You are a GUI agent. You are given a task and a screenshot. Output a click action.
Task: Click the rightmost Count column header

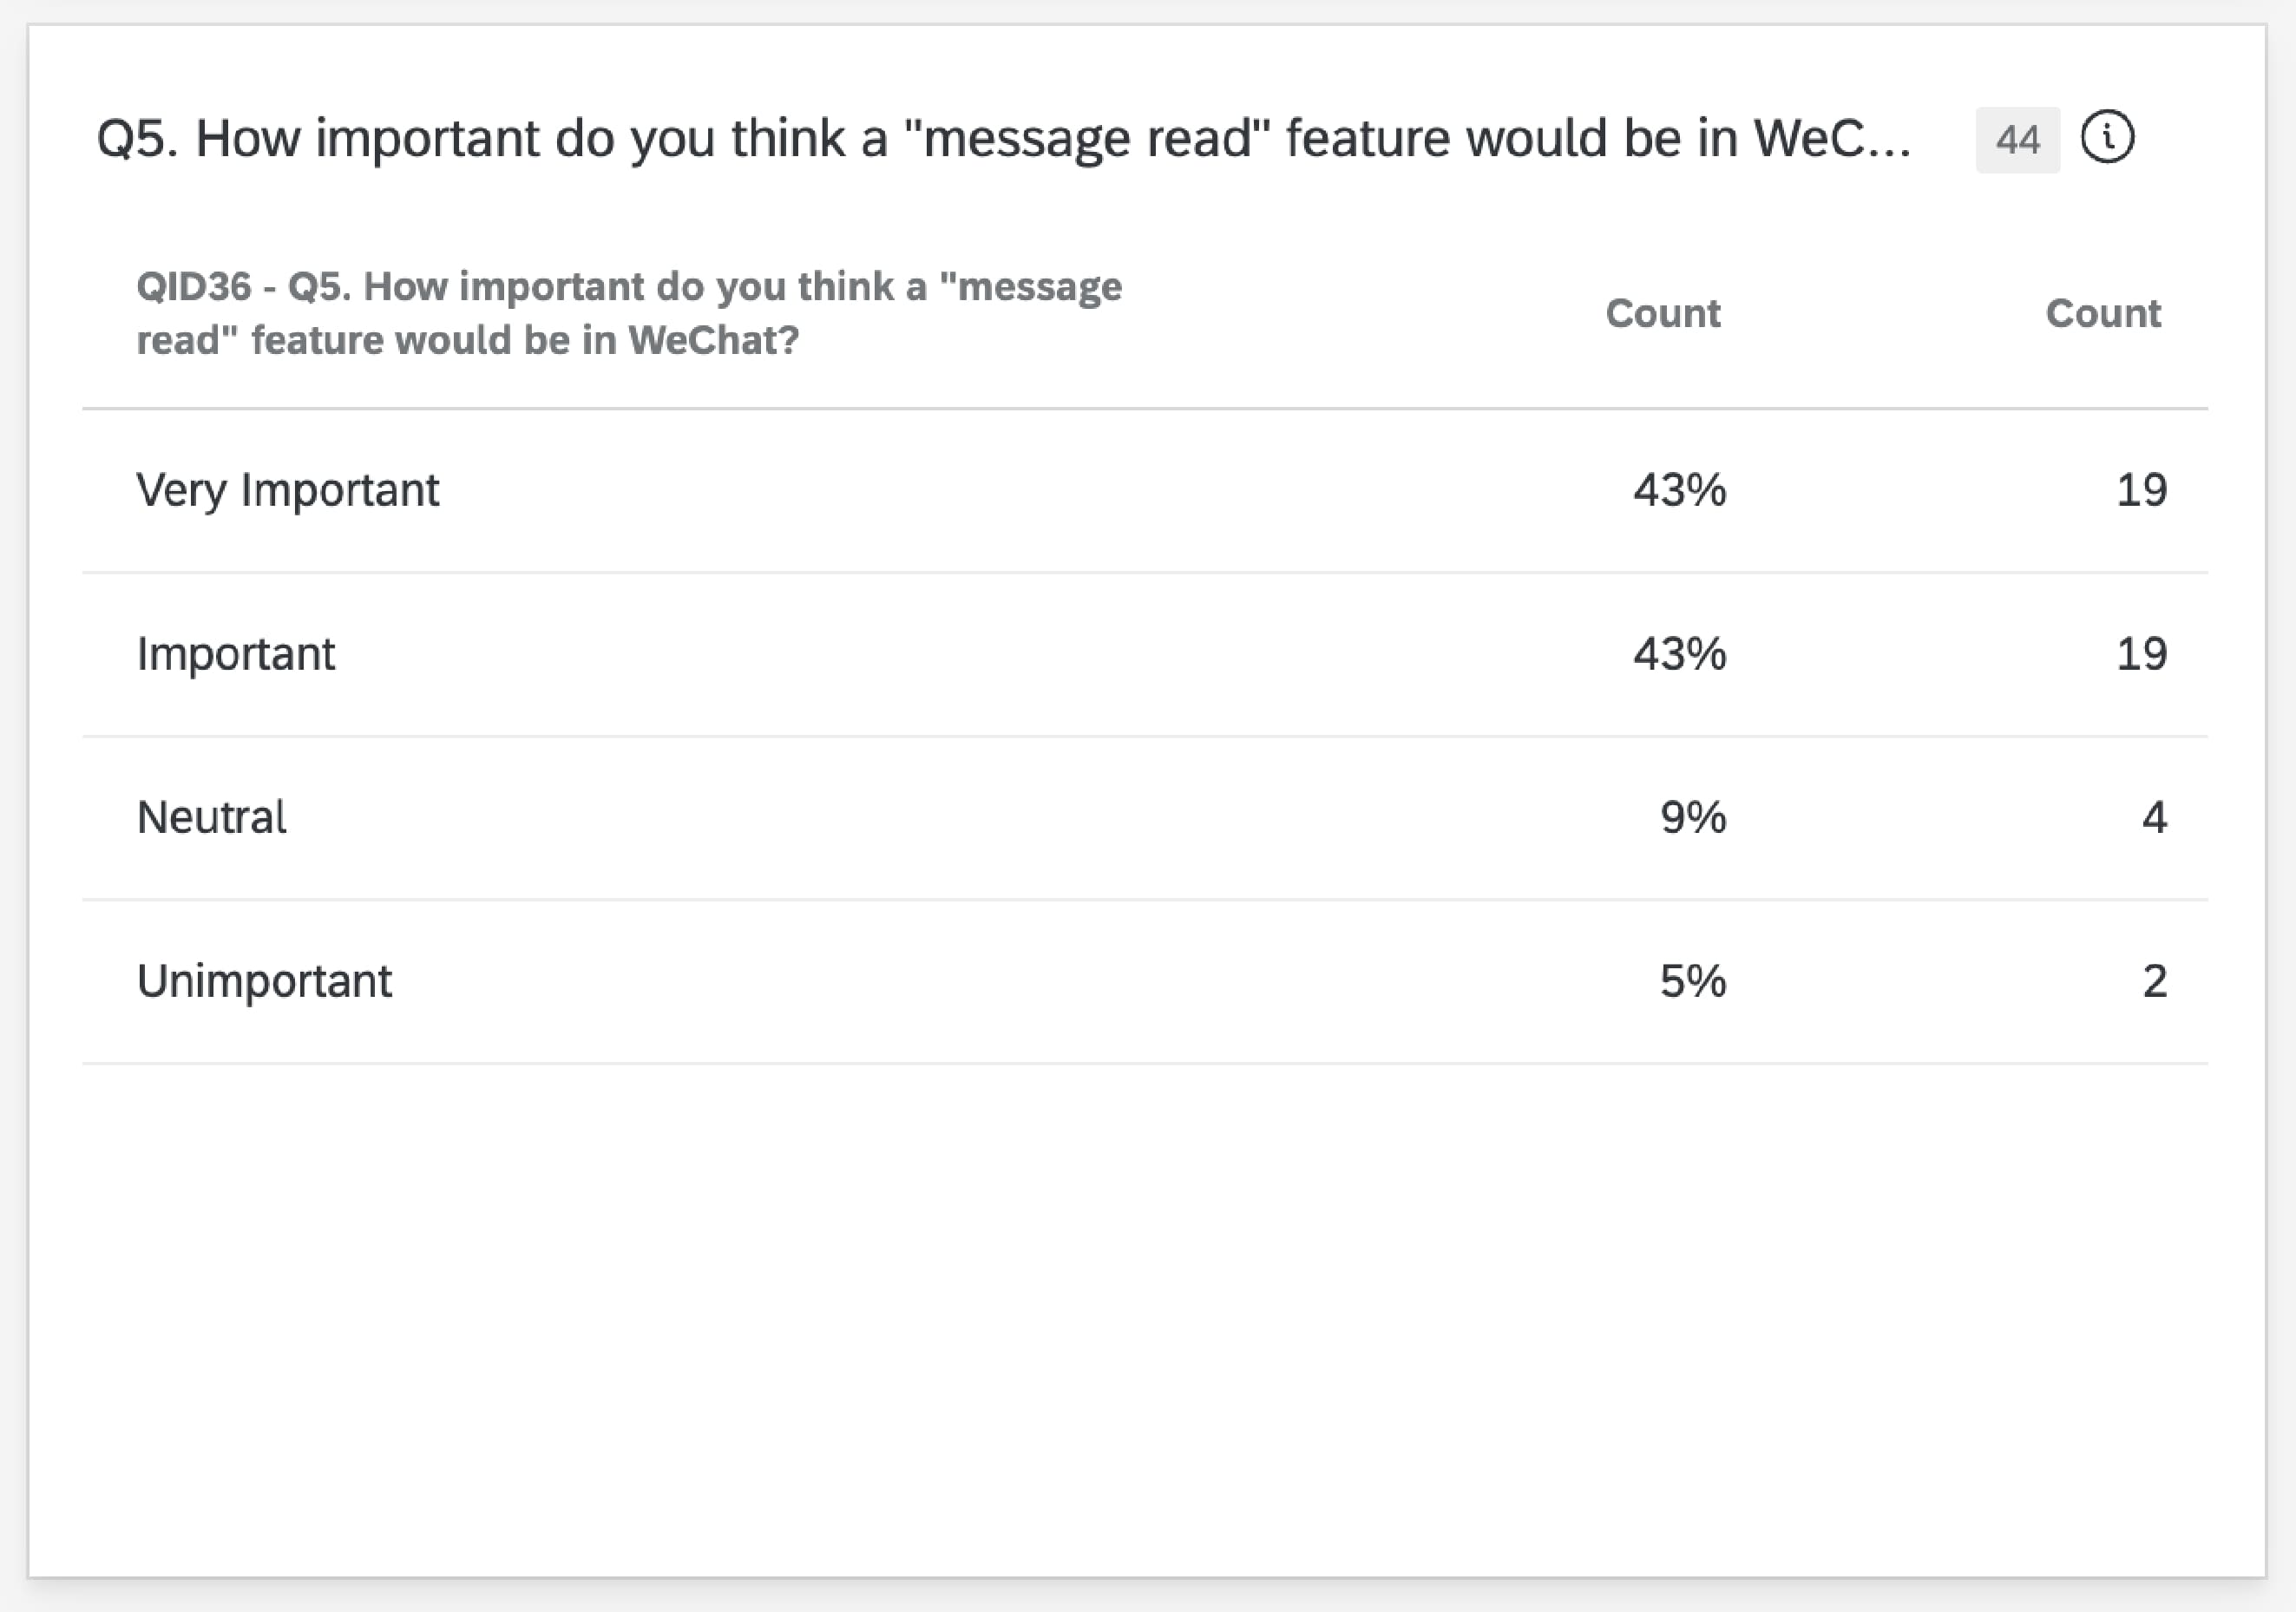click(x=2102, y=313)
